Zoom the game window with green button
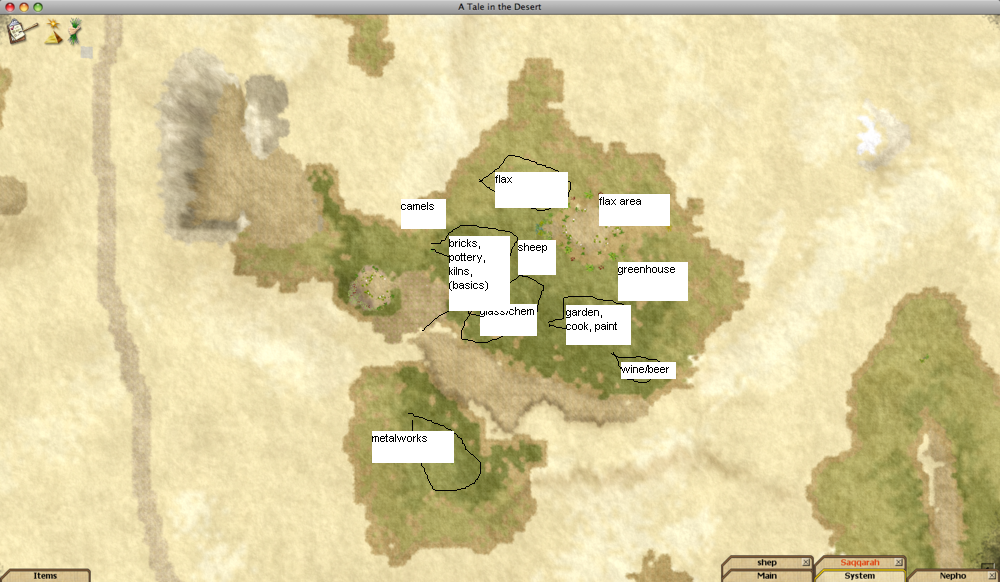 [38, 7]
